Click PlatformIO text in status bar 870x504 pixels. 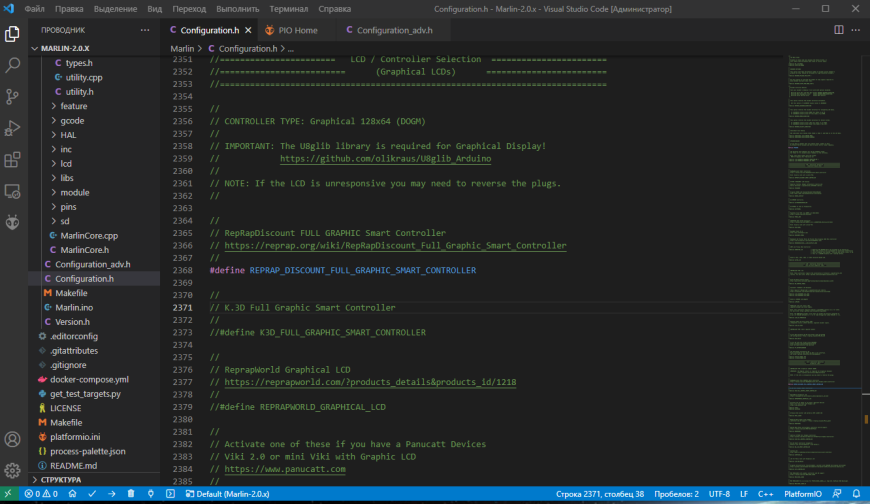(802, 493)
